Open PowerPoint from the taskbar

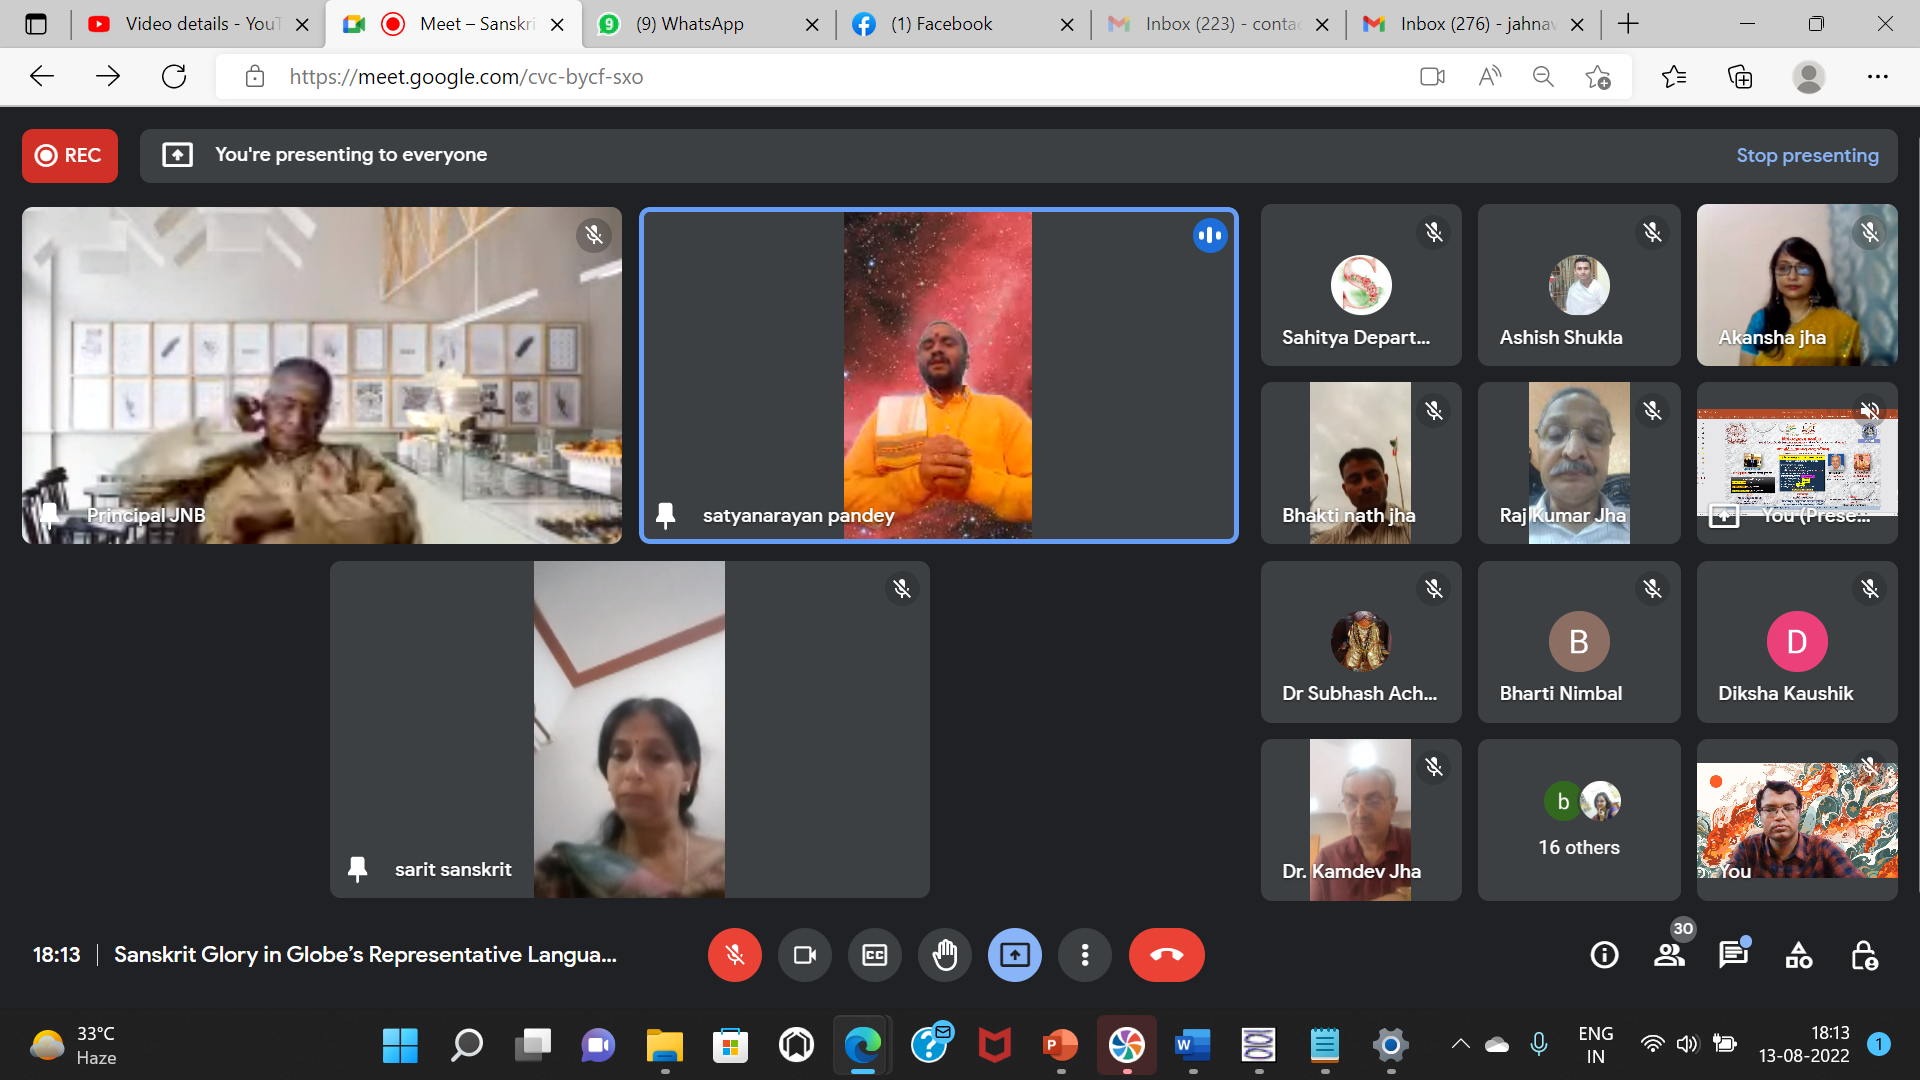(1060, 1045)
